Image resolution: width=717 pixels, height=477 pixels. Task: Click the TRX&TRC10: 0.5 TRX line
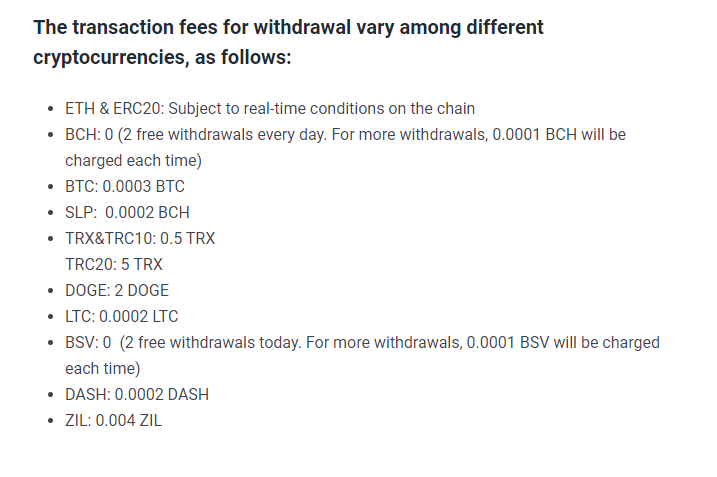pos(140,239)
